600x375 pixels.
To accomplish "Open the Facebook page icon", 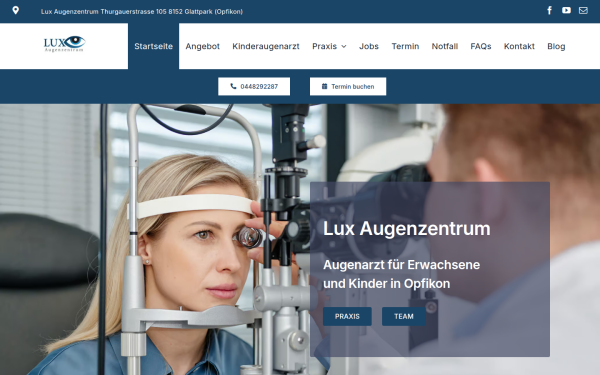I will tap(549, 10).
